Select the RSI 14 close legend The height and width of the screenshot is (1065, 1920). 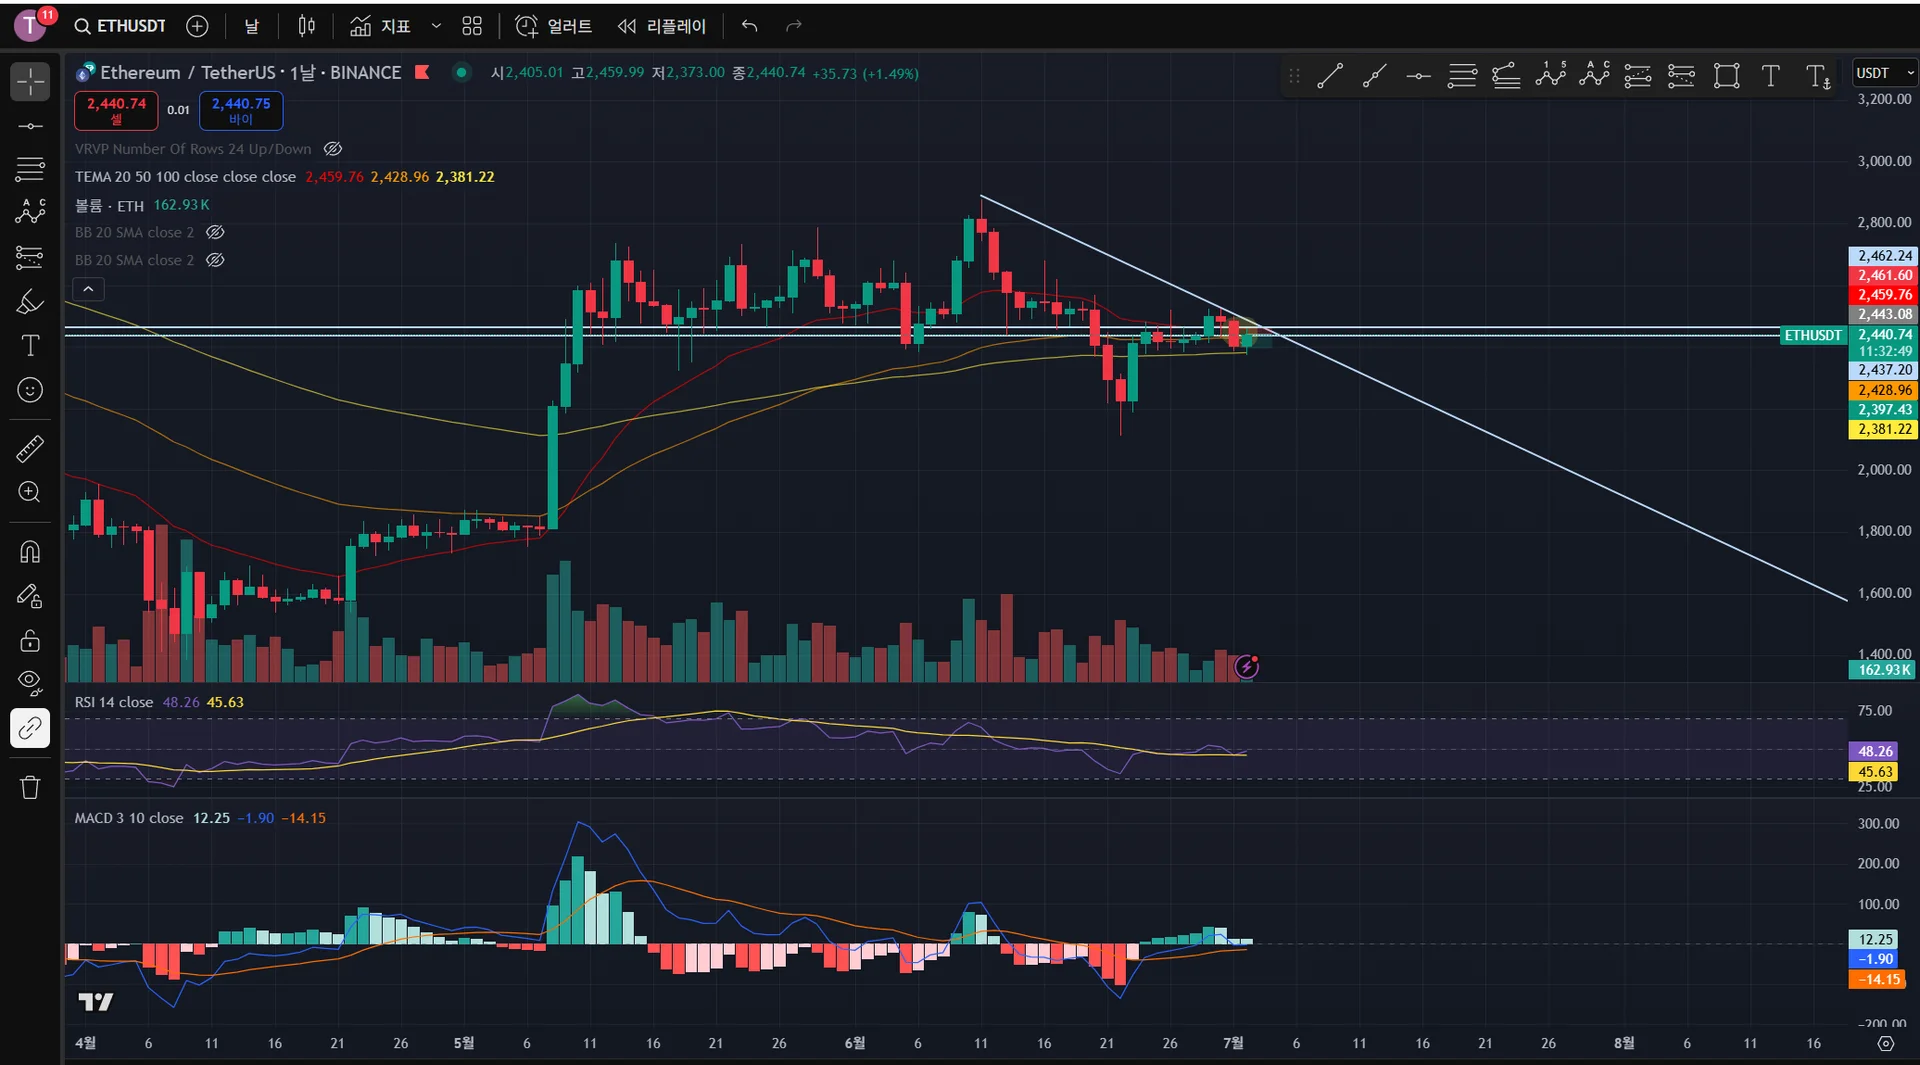(x=114, y=702)
